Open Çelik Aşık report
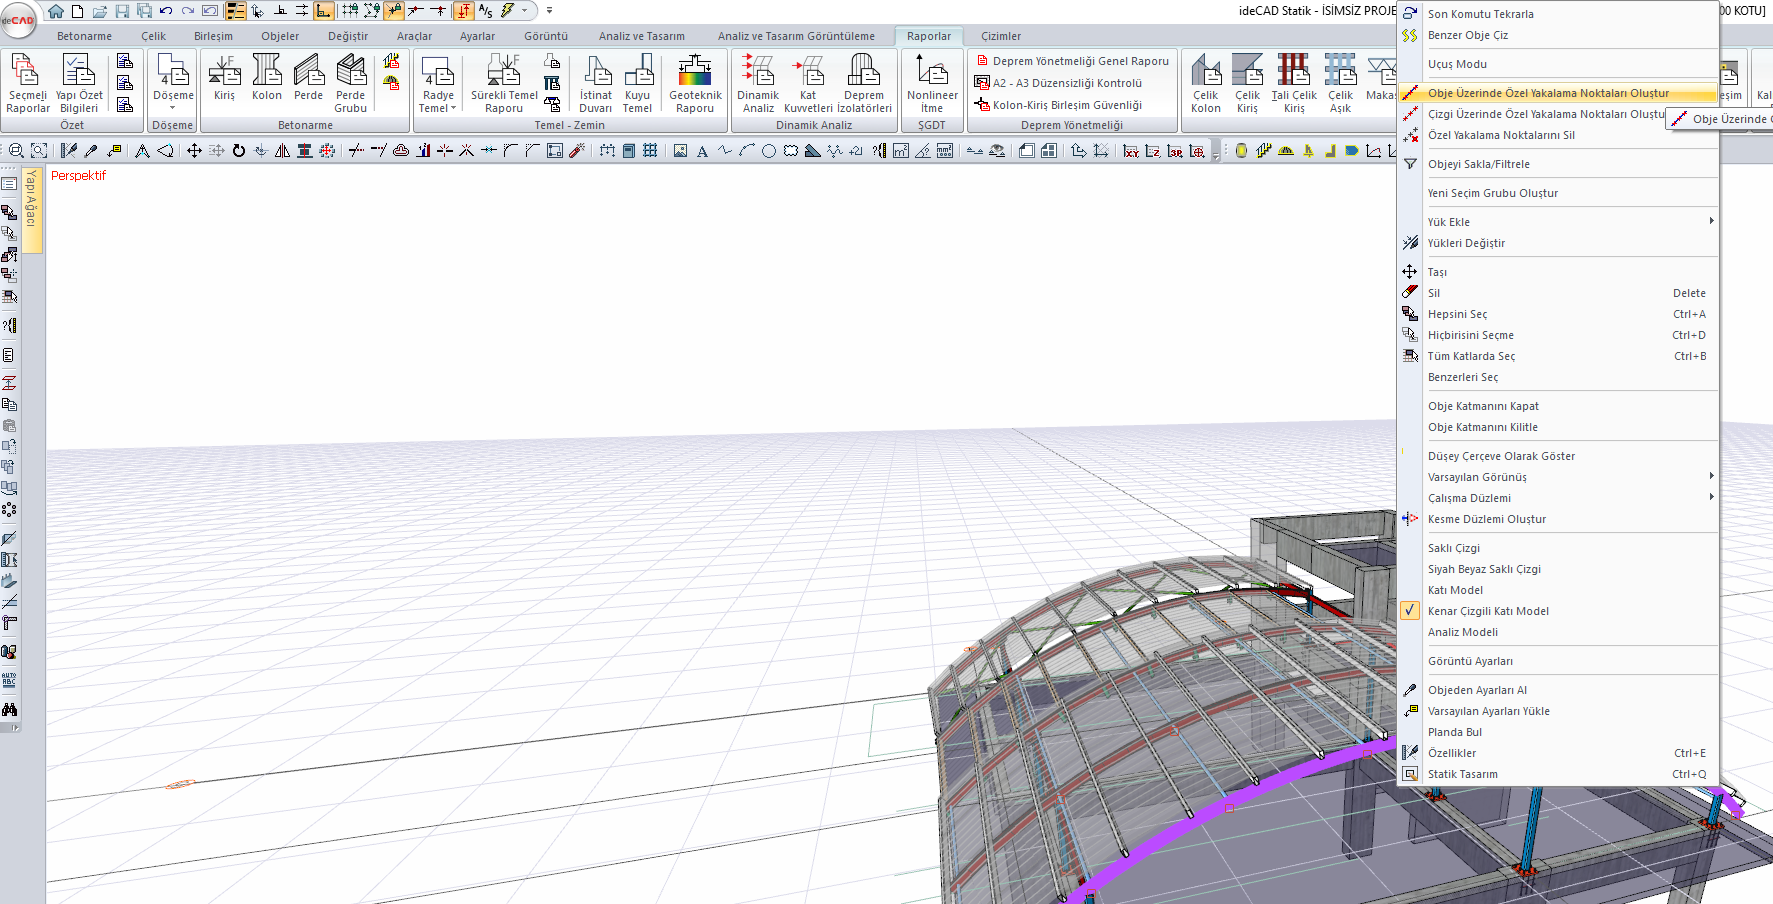This screenshot has height=904, width=1773. 1340,84
